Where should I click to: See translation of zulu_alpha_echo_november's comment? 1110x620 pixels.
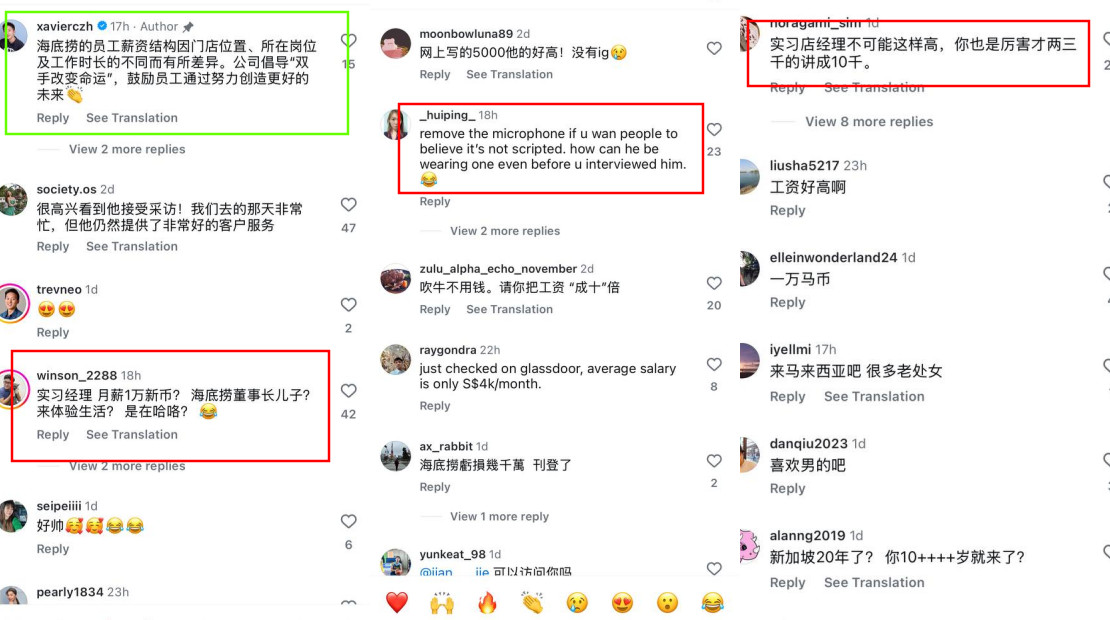tap(509, 309)
